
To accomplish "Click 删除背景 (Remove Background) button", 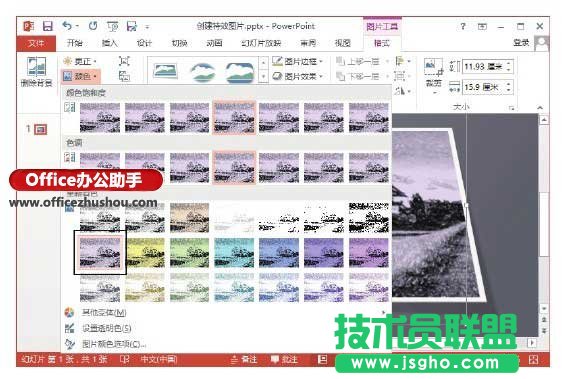I will (x=36, y=72).
